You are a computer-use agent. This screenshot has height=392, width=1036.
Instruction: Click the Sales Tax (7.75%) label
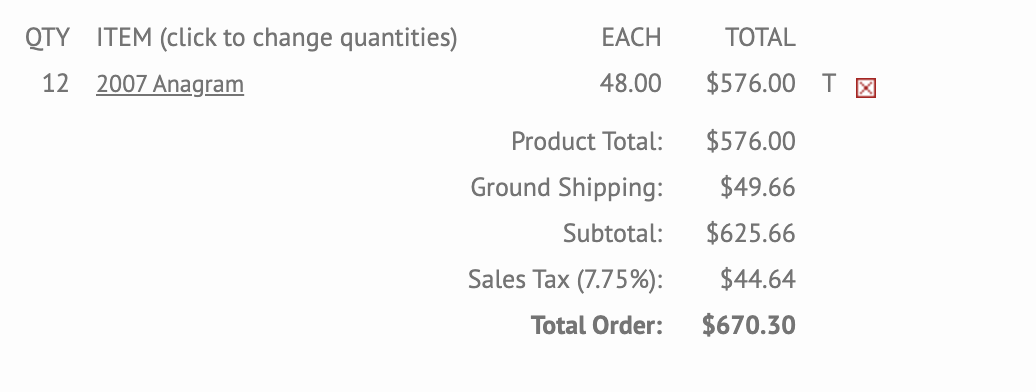pos(565,280)
